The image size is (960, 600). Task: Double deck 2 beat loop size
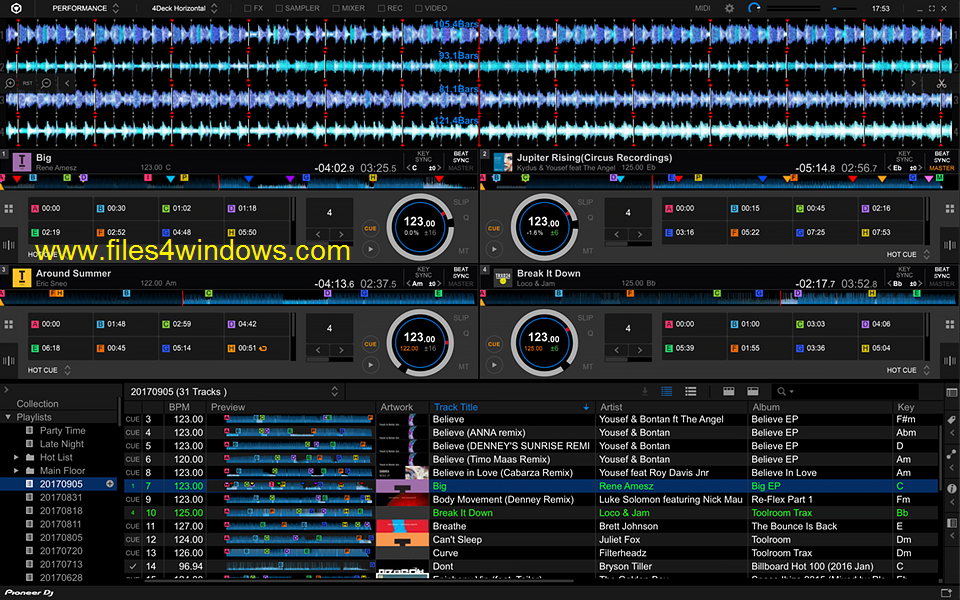[640, 234]
